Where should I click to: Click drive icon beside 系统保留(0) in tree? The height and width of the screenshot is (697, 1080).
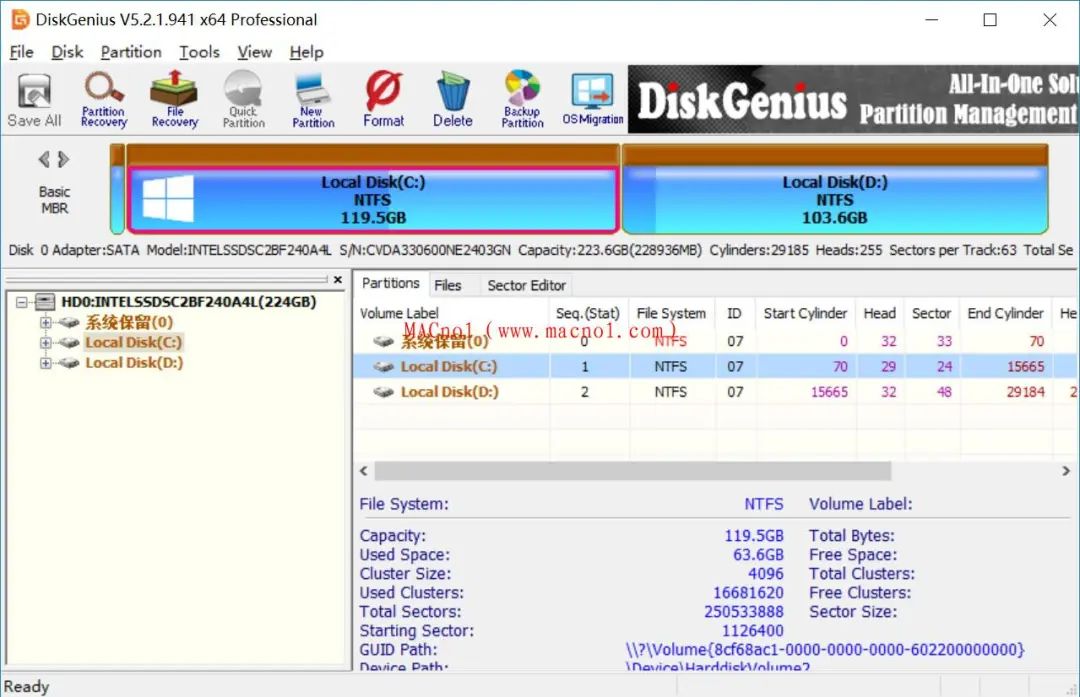[x=69, y=322]
